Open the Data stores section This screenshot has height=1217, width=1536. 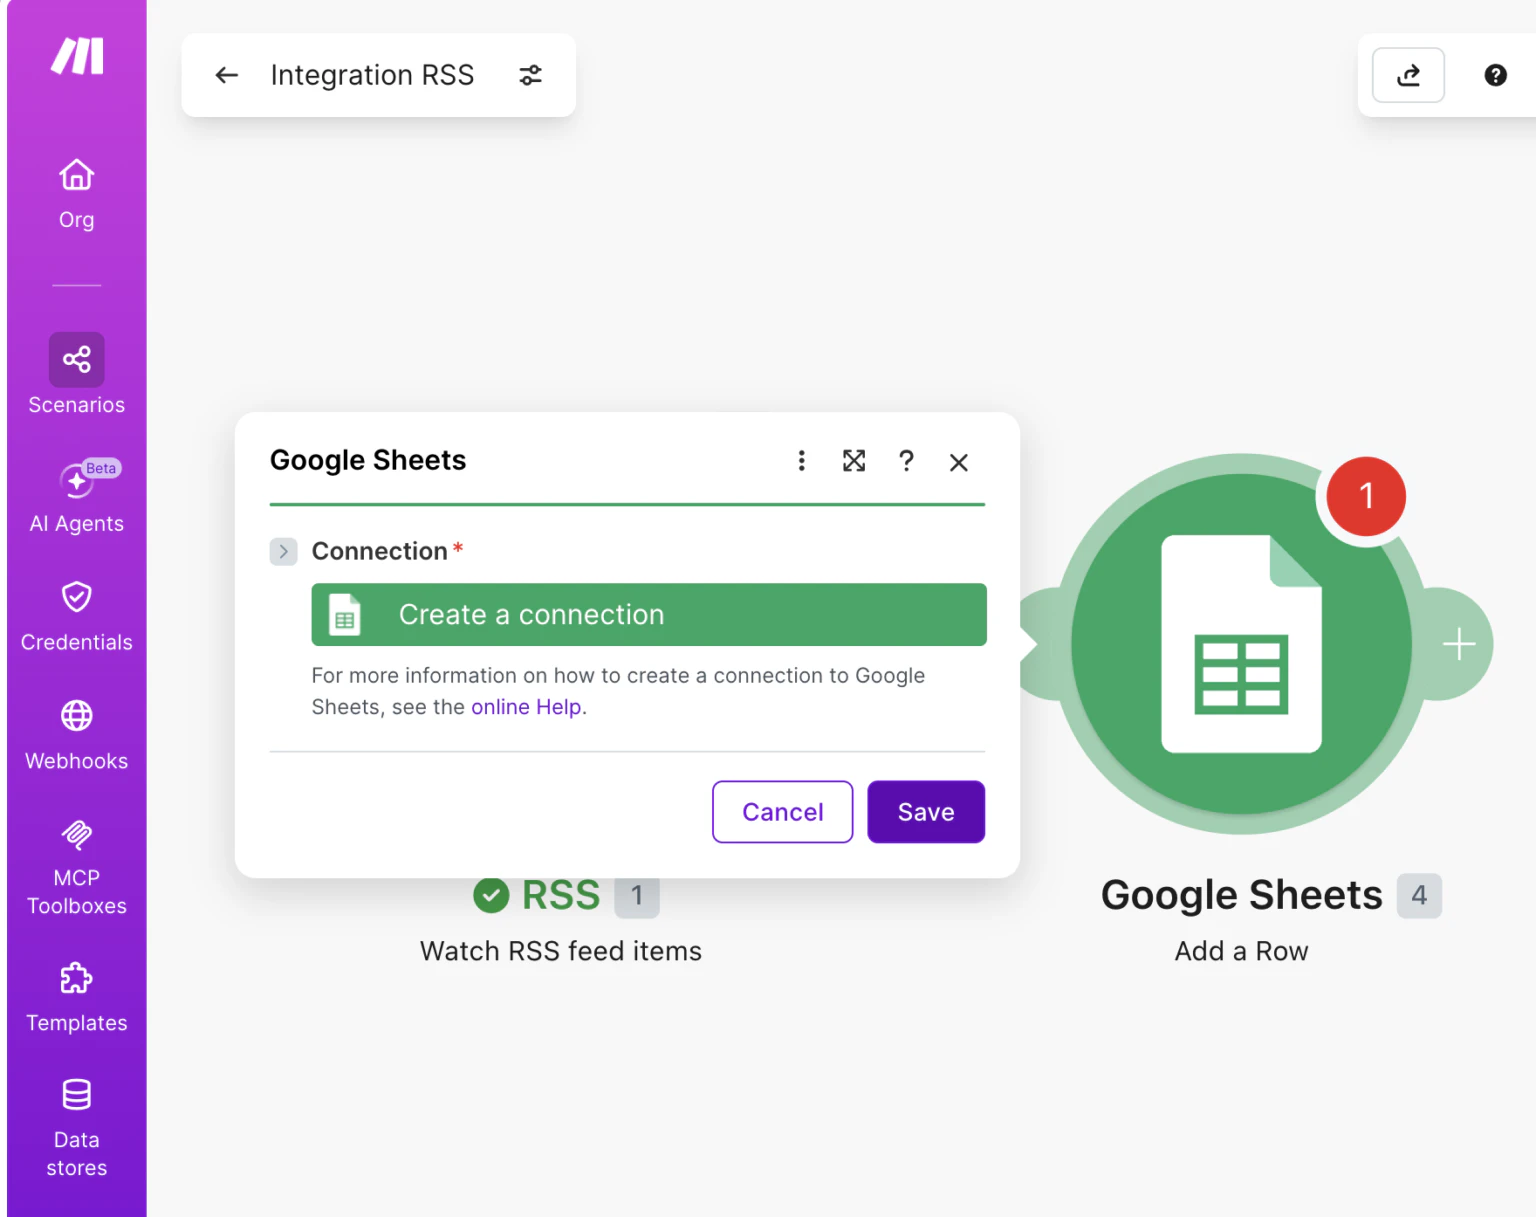[76, 1128]
